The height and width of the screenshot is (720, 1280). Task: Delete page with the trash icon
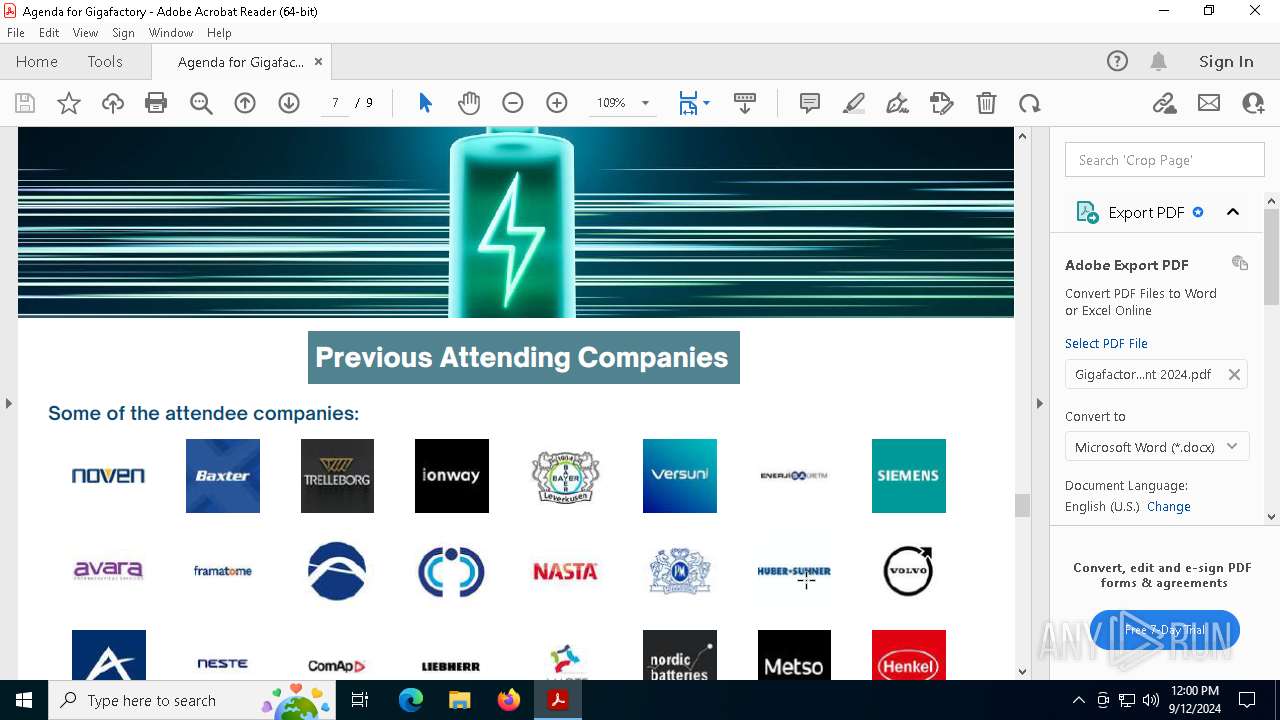point(986,103)
